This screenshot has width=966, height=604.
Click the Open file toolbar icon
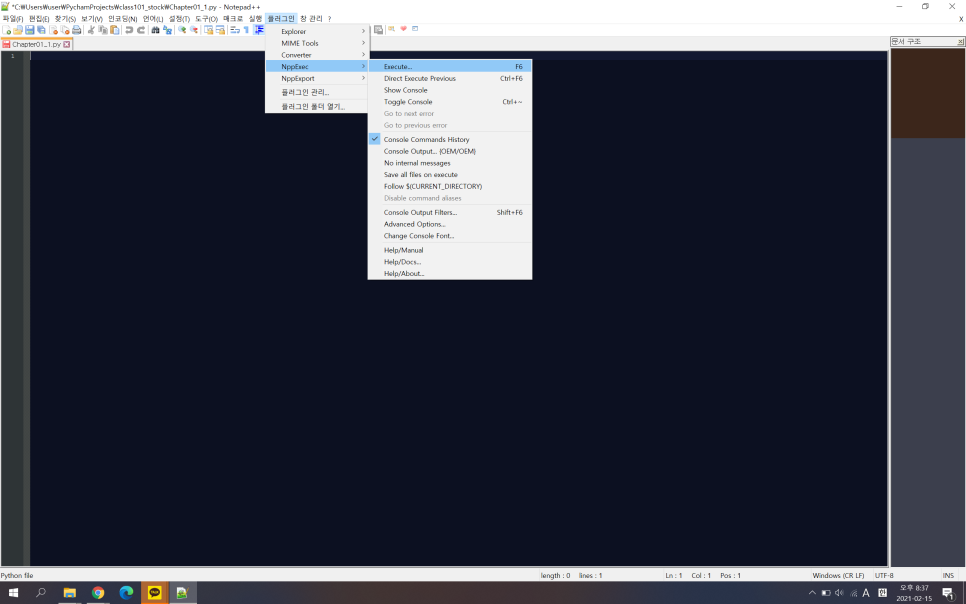coord(18,30)
